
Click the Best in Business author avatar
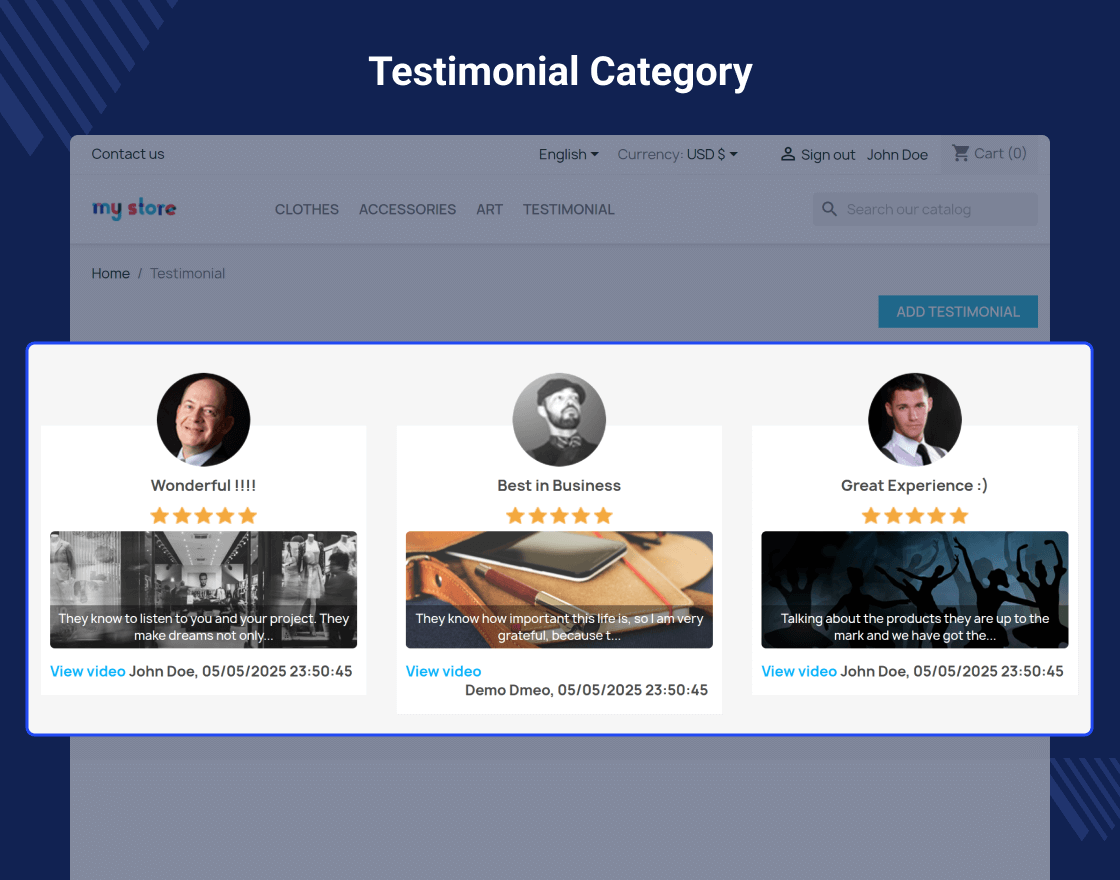click(x=559, y=419)
